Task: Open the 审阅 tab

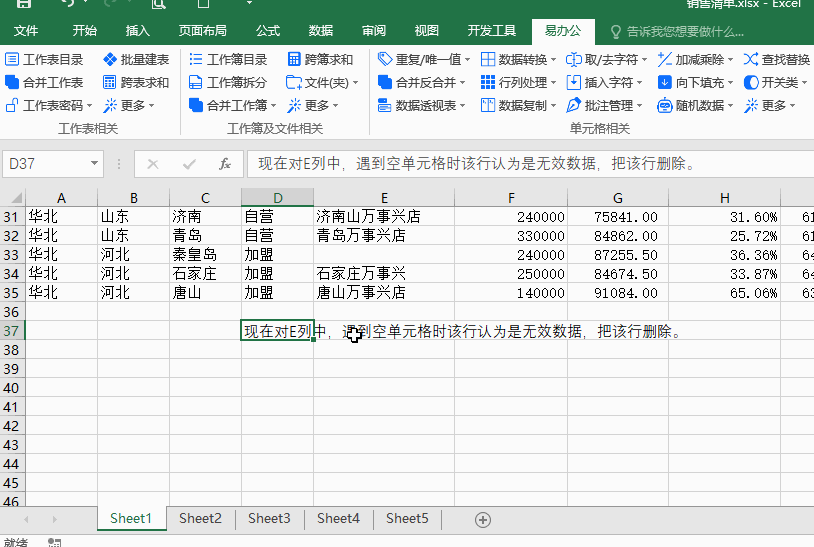Action: (374, 31)
